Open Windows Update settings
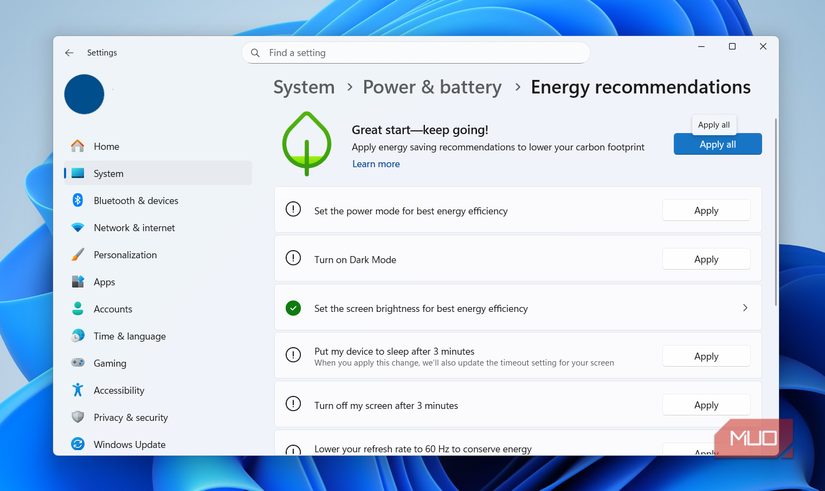This screenshot has width=825, height=491. click(x=158, y=444)
